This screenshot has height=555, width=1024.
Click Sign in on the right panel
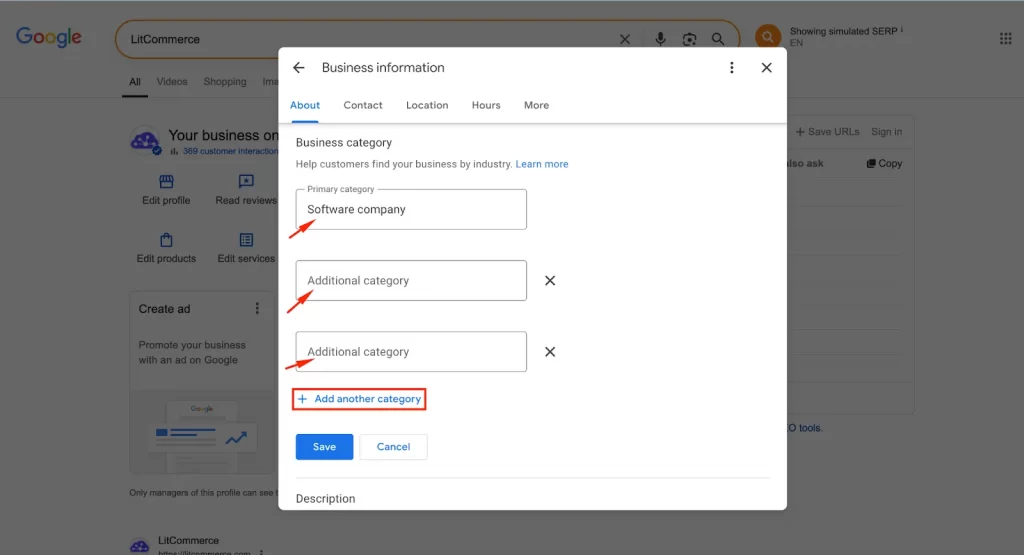point(886,132)
